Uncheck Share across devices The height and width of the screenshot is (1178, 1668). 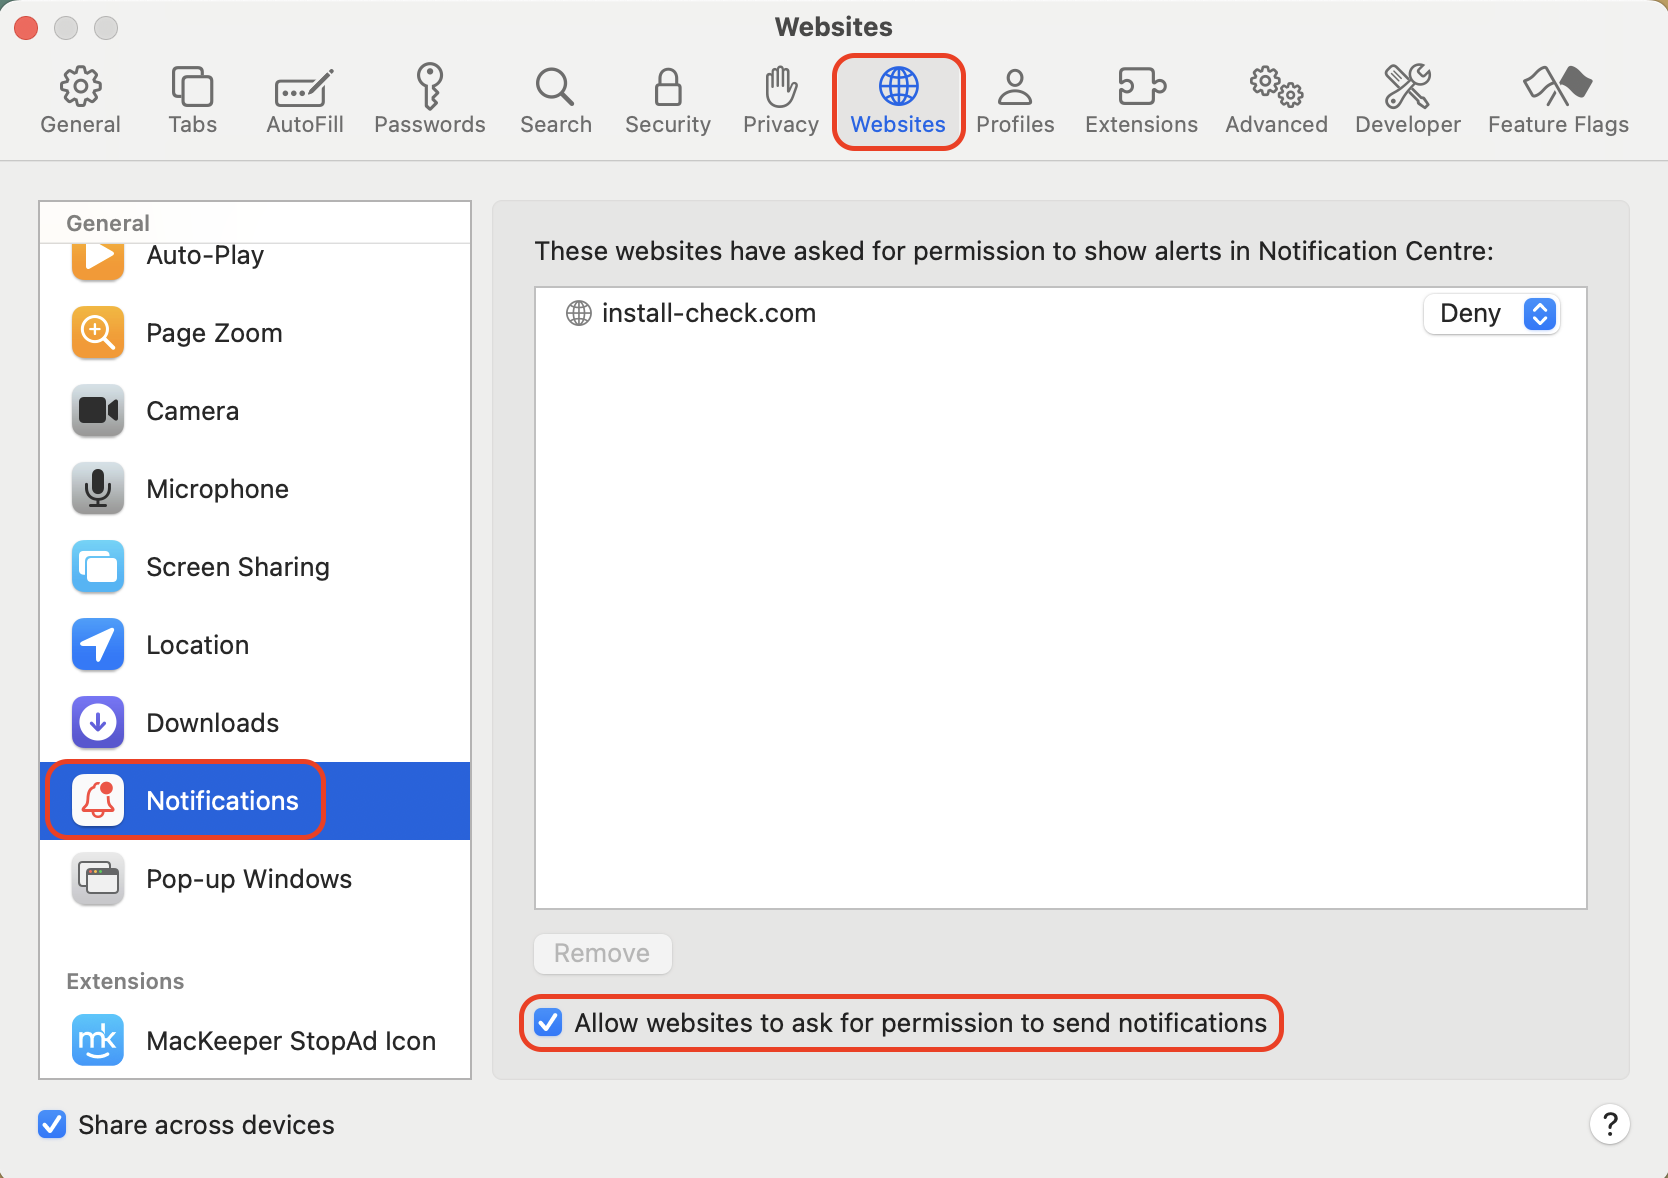[51, 1124]
